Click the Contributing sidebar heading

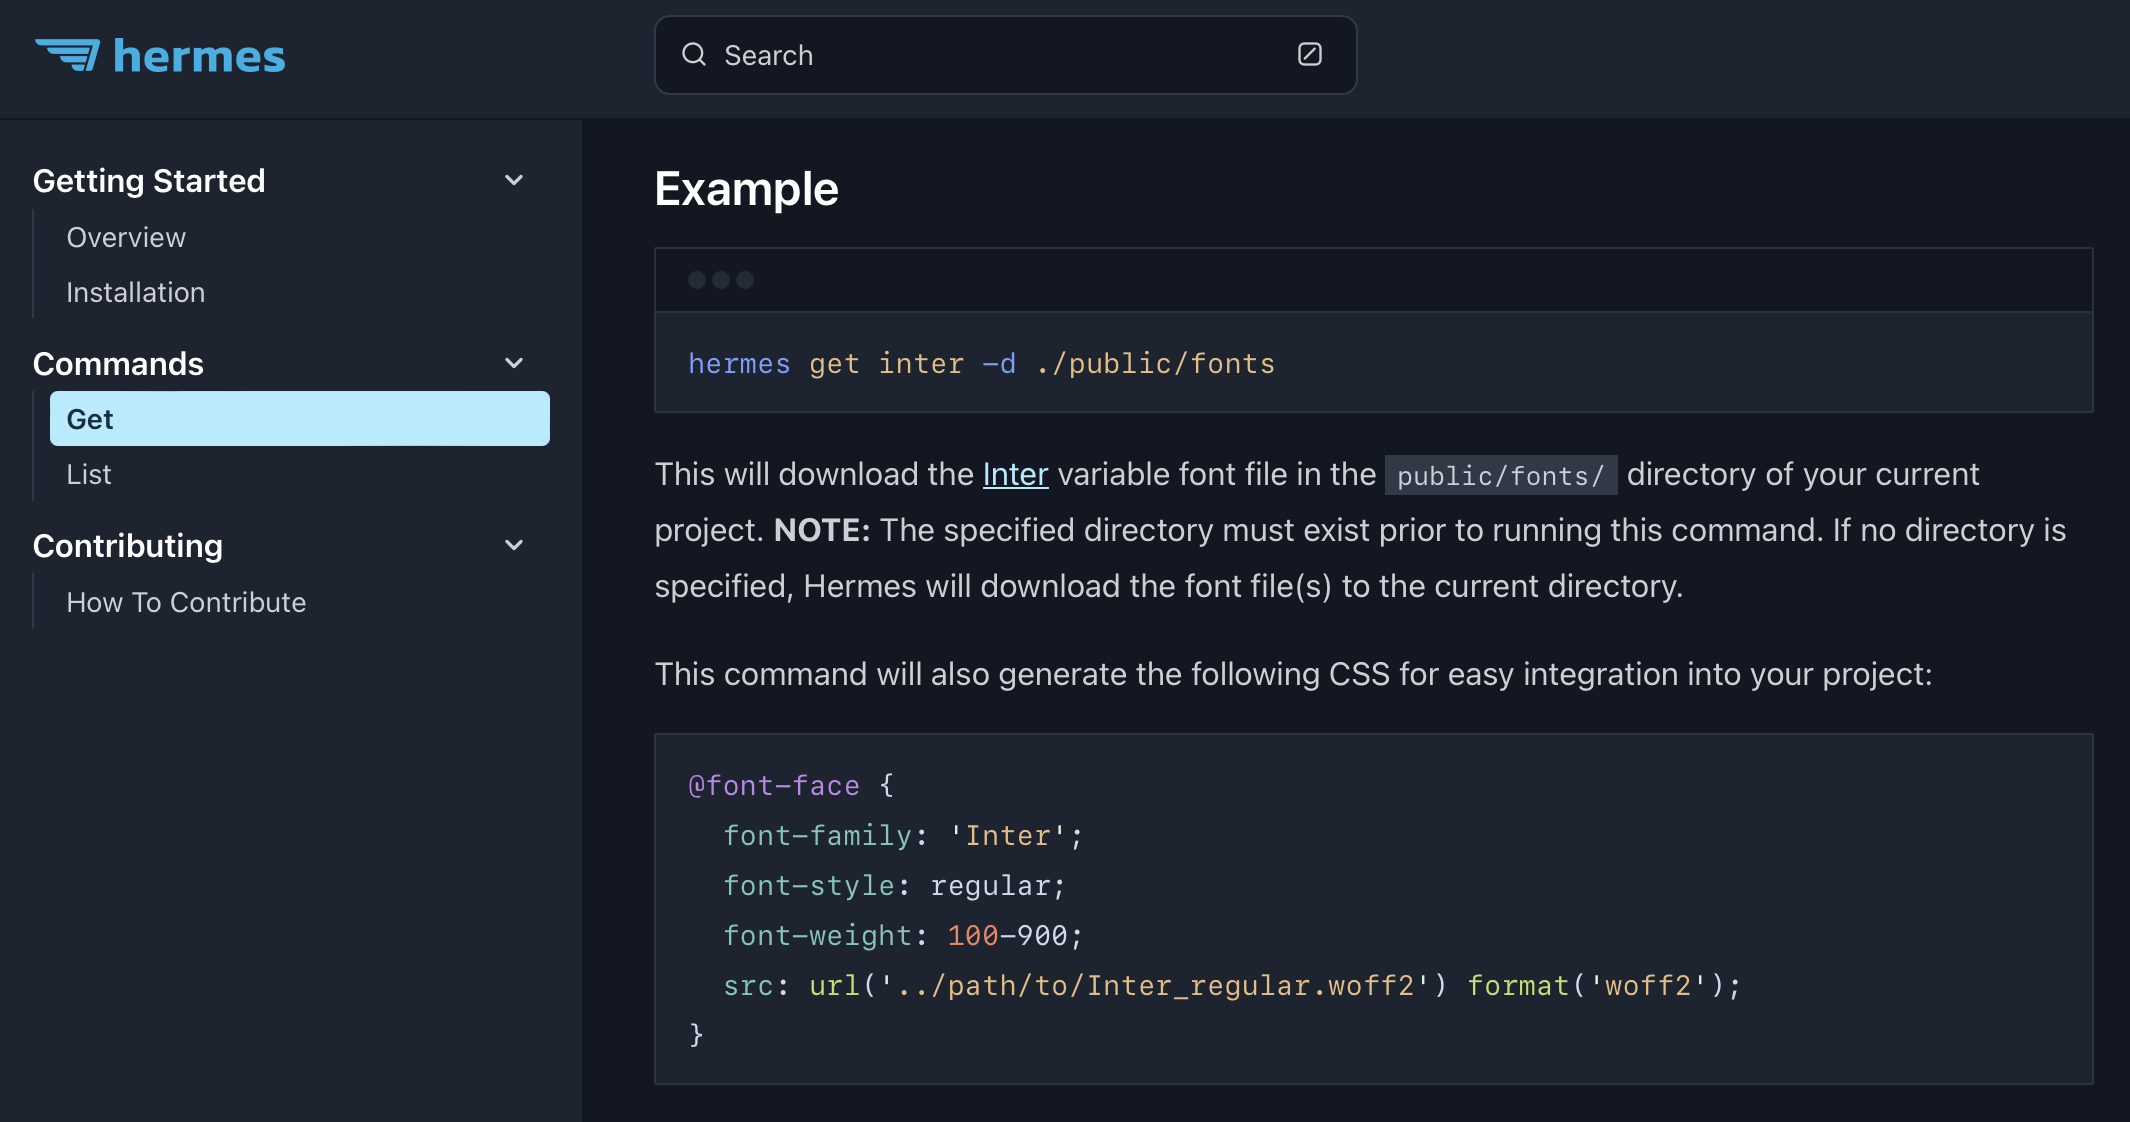click(x=128, y=546)
